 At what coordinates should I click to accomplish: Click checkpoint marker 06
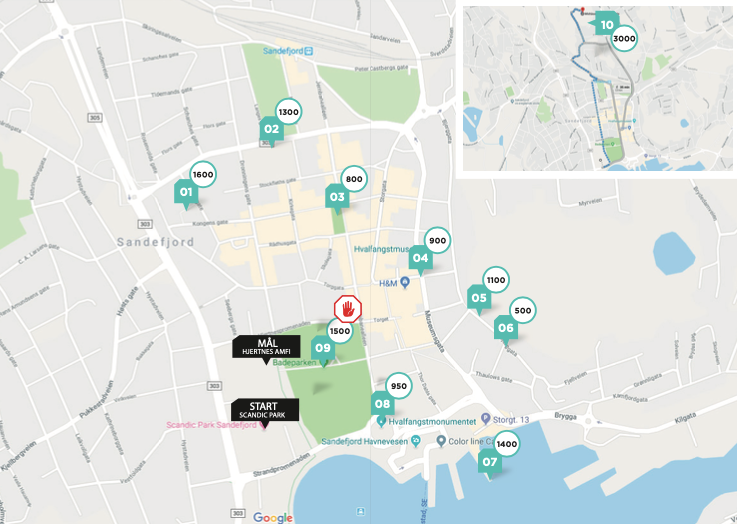(506, 328)
